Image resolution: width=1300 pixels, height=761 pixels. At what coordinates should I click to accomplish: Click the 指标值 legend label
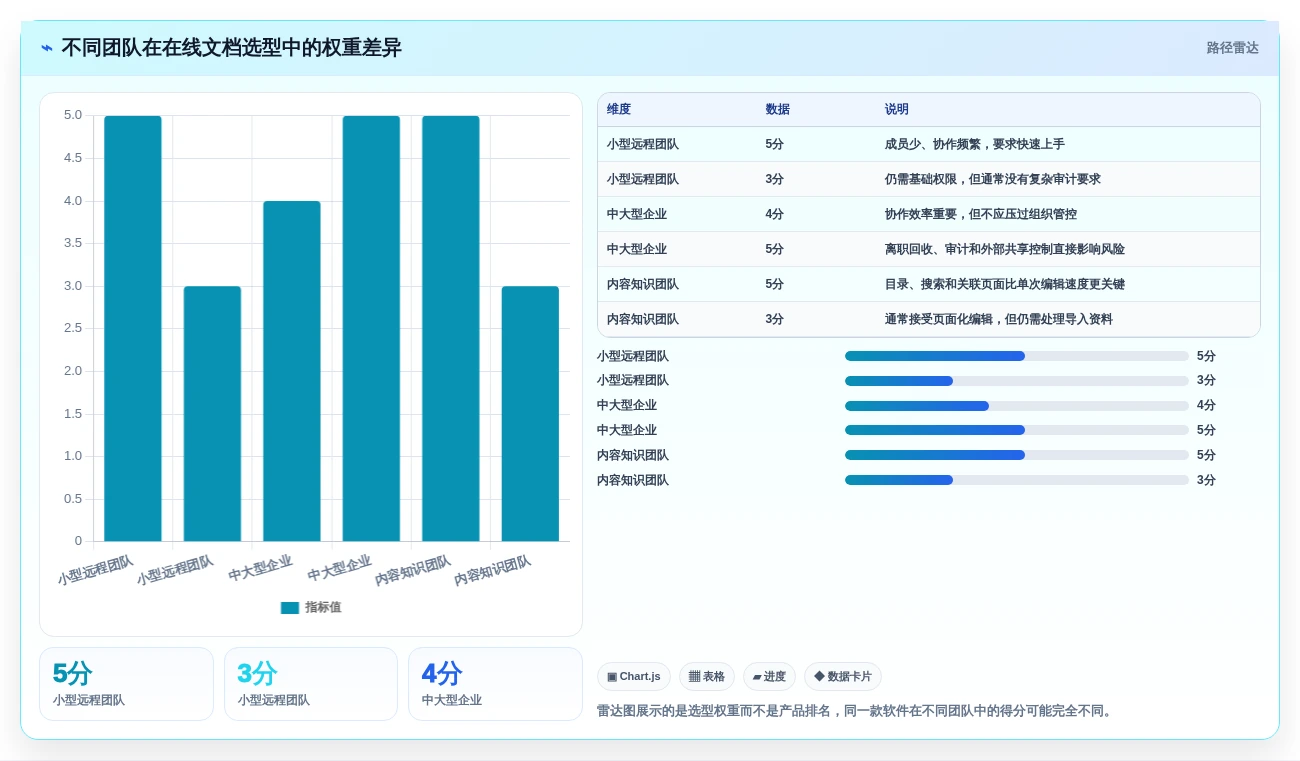[323, 607]
